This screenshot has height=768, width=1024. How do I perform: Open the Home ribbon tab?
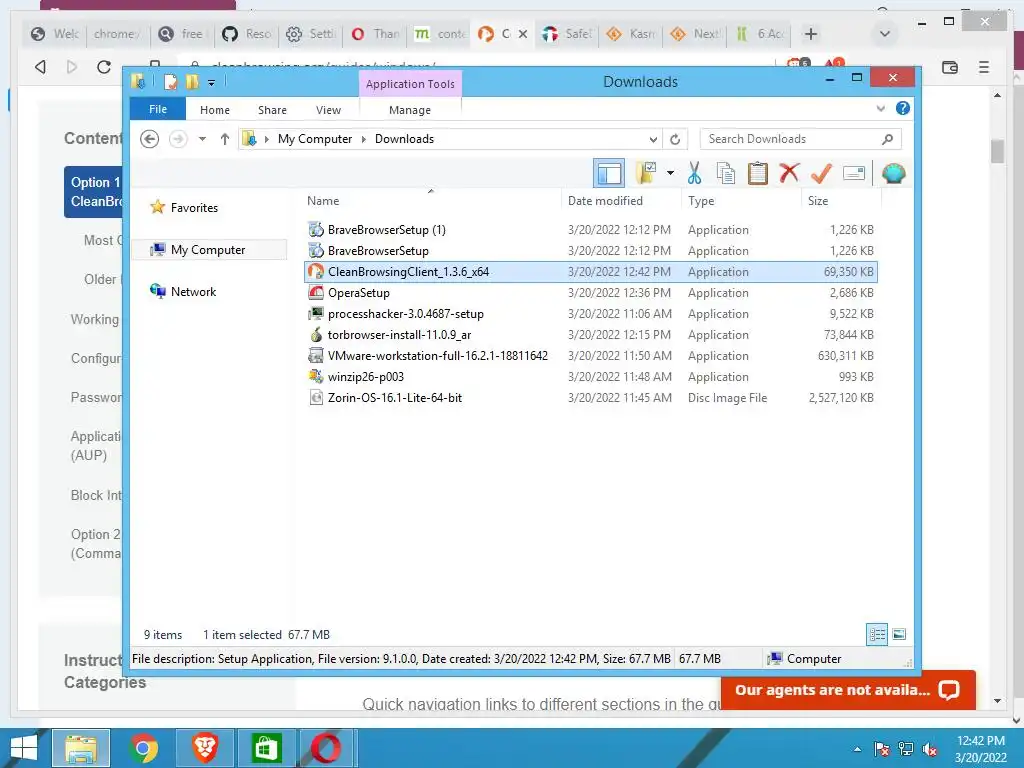point(215,110)
